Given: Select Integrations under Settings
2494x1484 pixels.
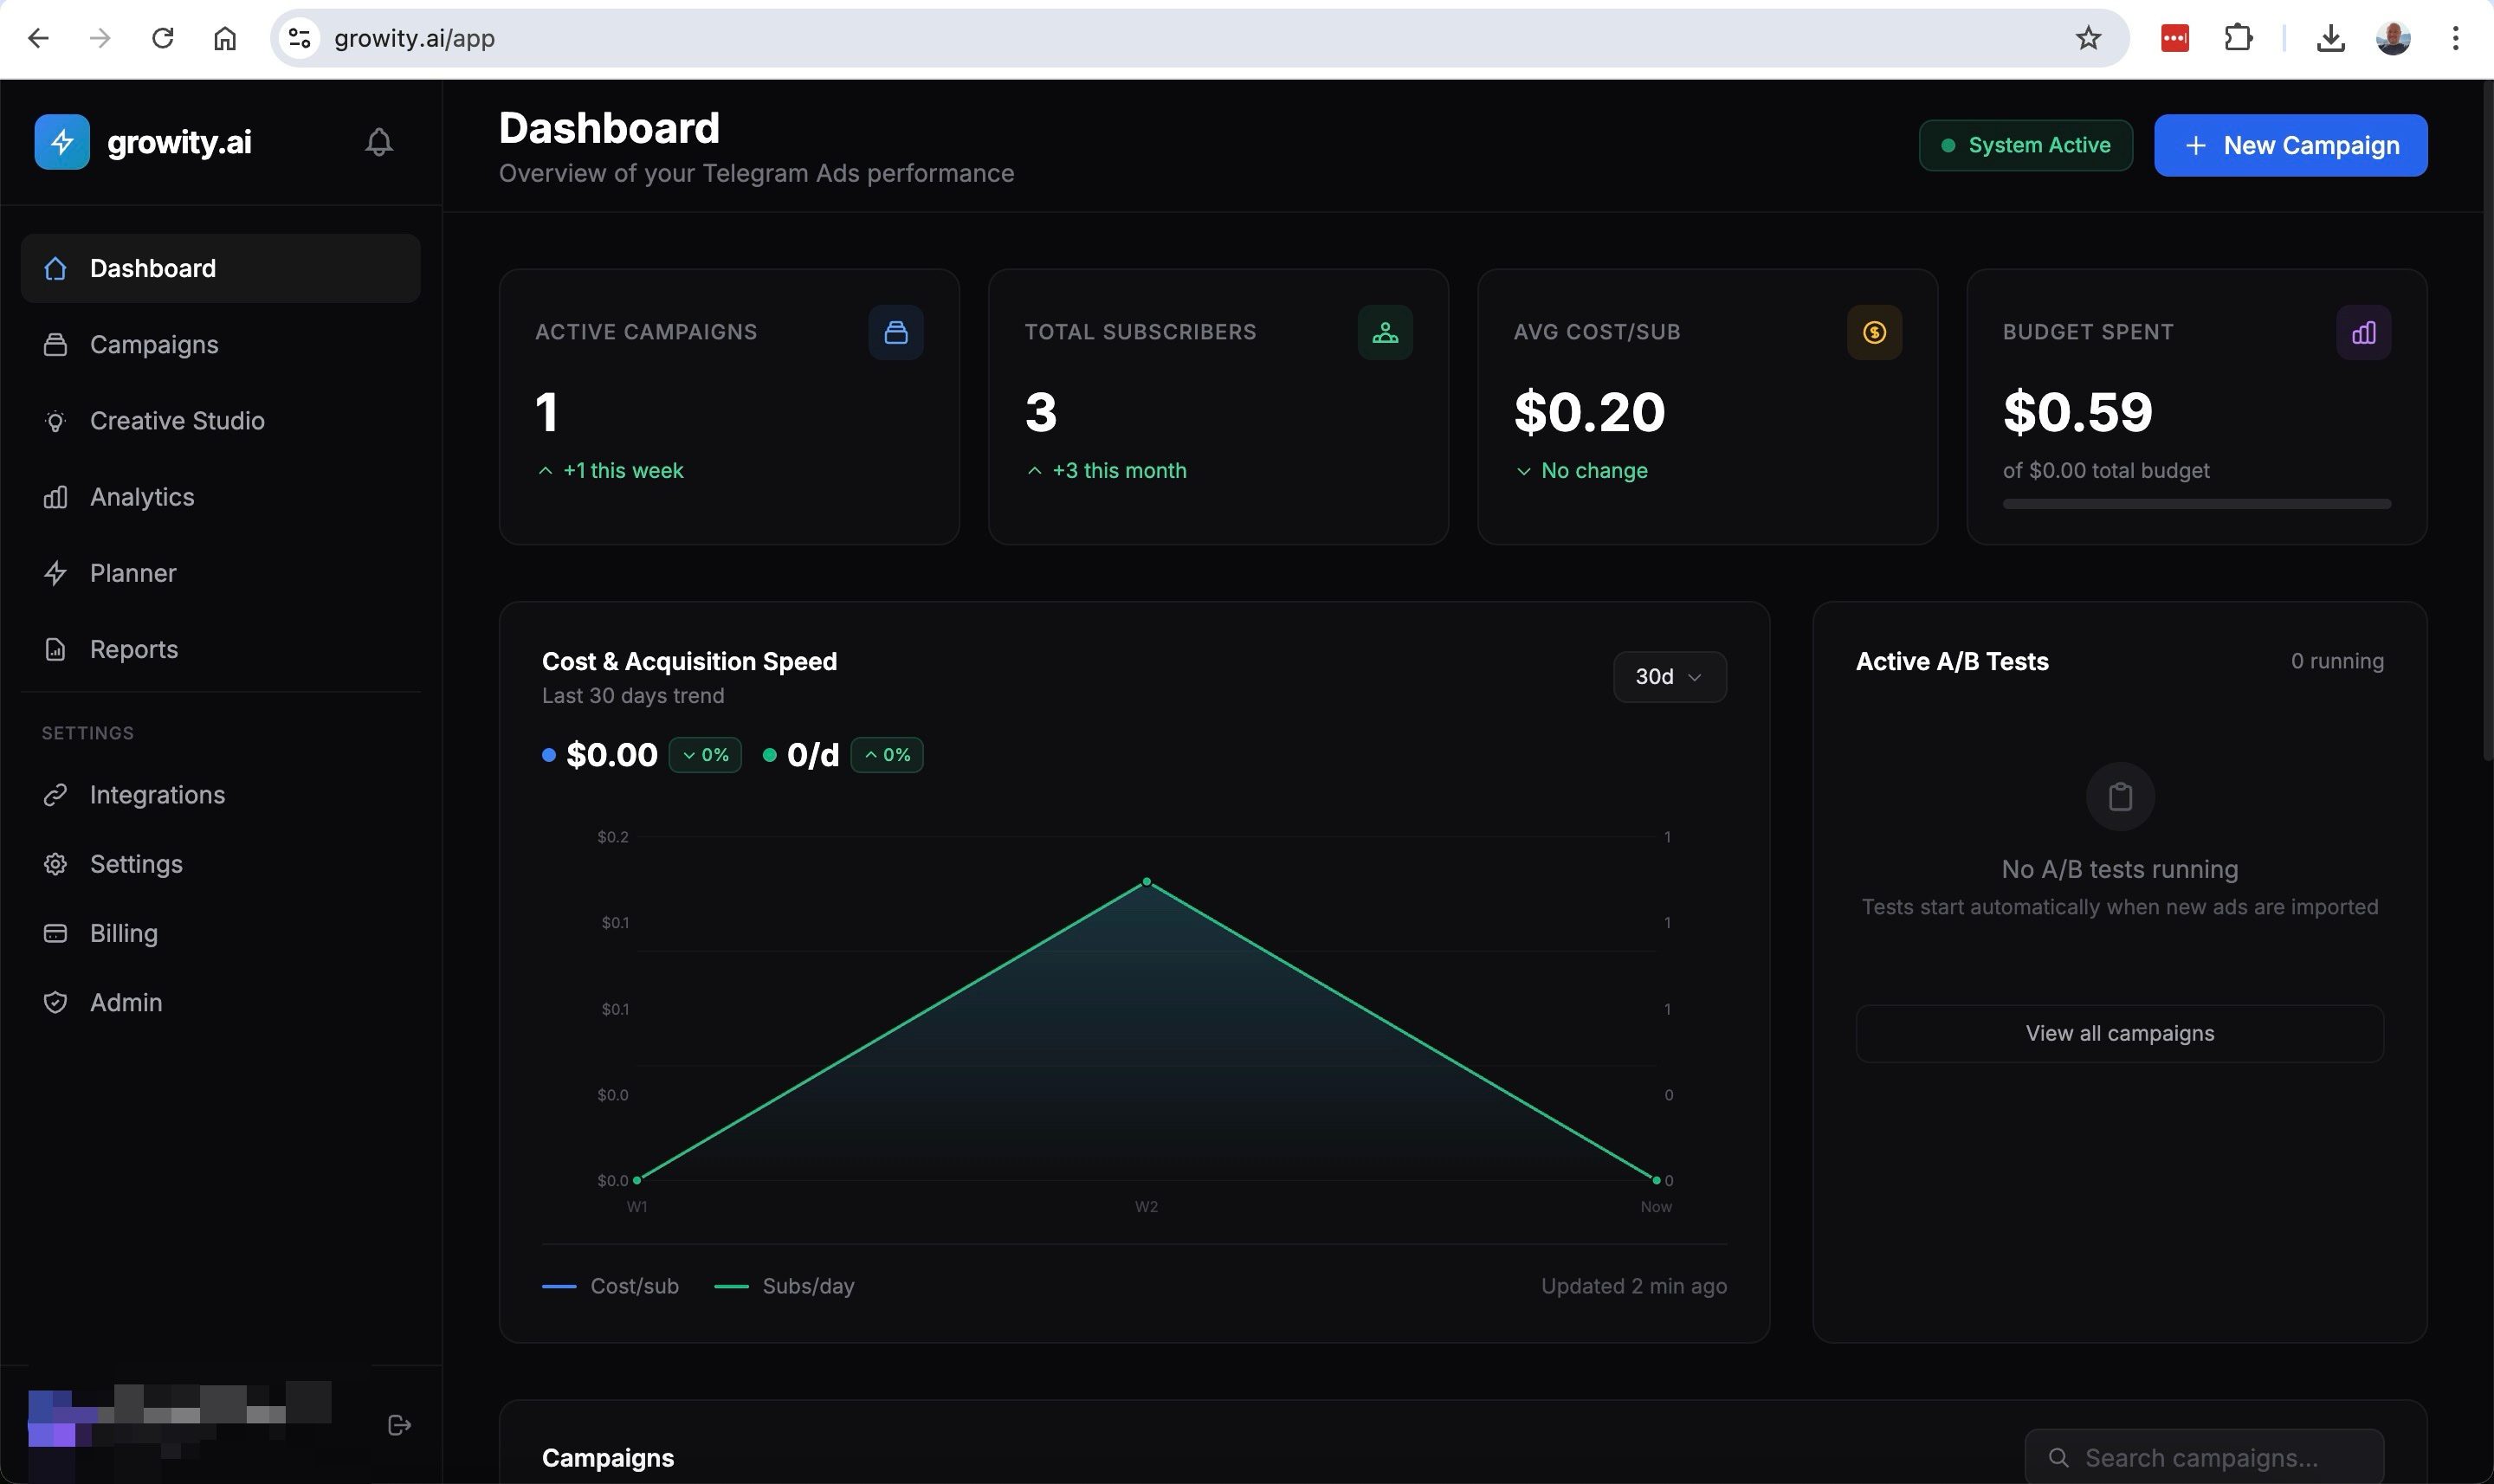Looking at the screenshot, I should click(157, 795).
